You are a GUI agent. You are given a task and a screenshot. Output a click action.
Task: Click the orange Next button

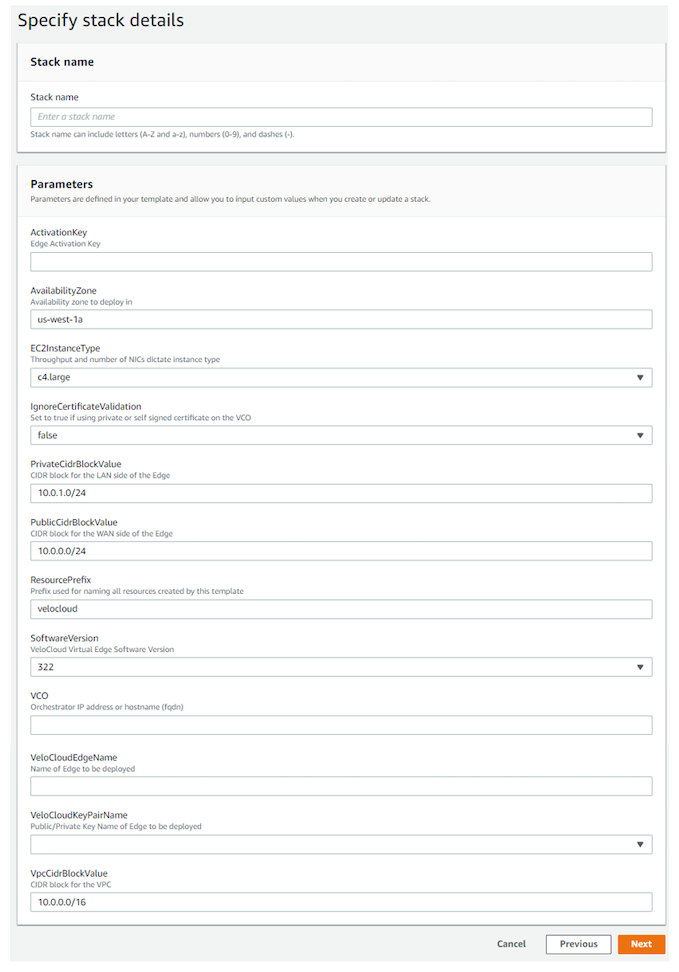click(641, 944)
